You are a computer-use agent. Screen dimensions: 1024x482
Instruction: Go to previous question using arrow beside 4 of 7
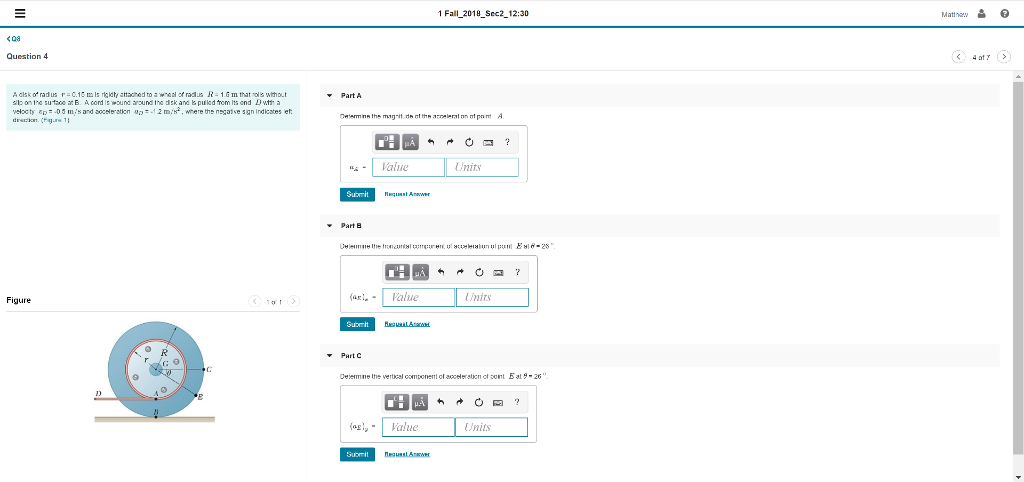pyautogui.click(x=959, y=56)
